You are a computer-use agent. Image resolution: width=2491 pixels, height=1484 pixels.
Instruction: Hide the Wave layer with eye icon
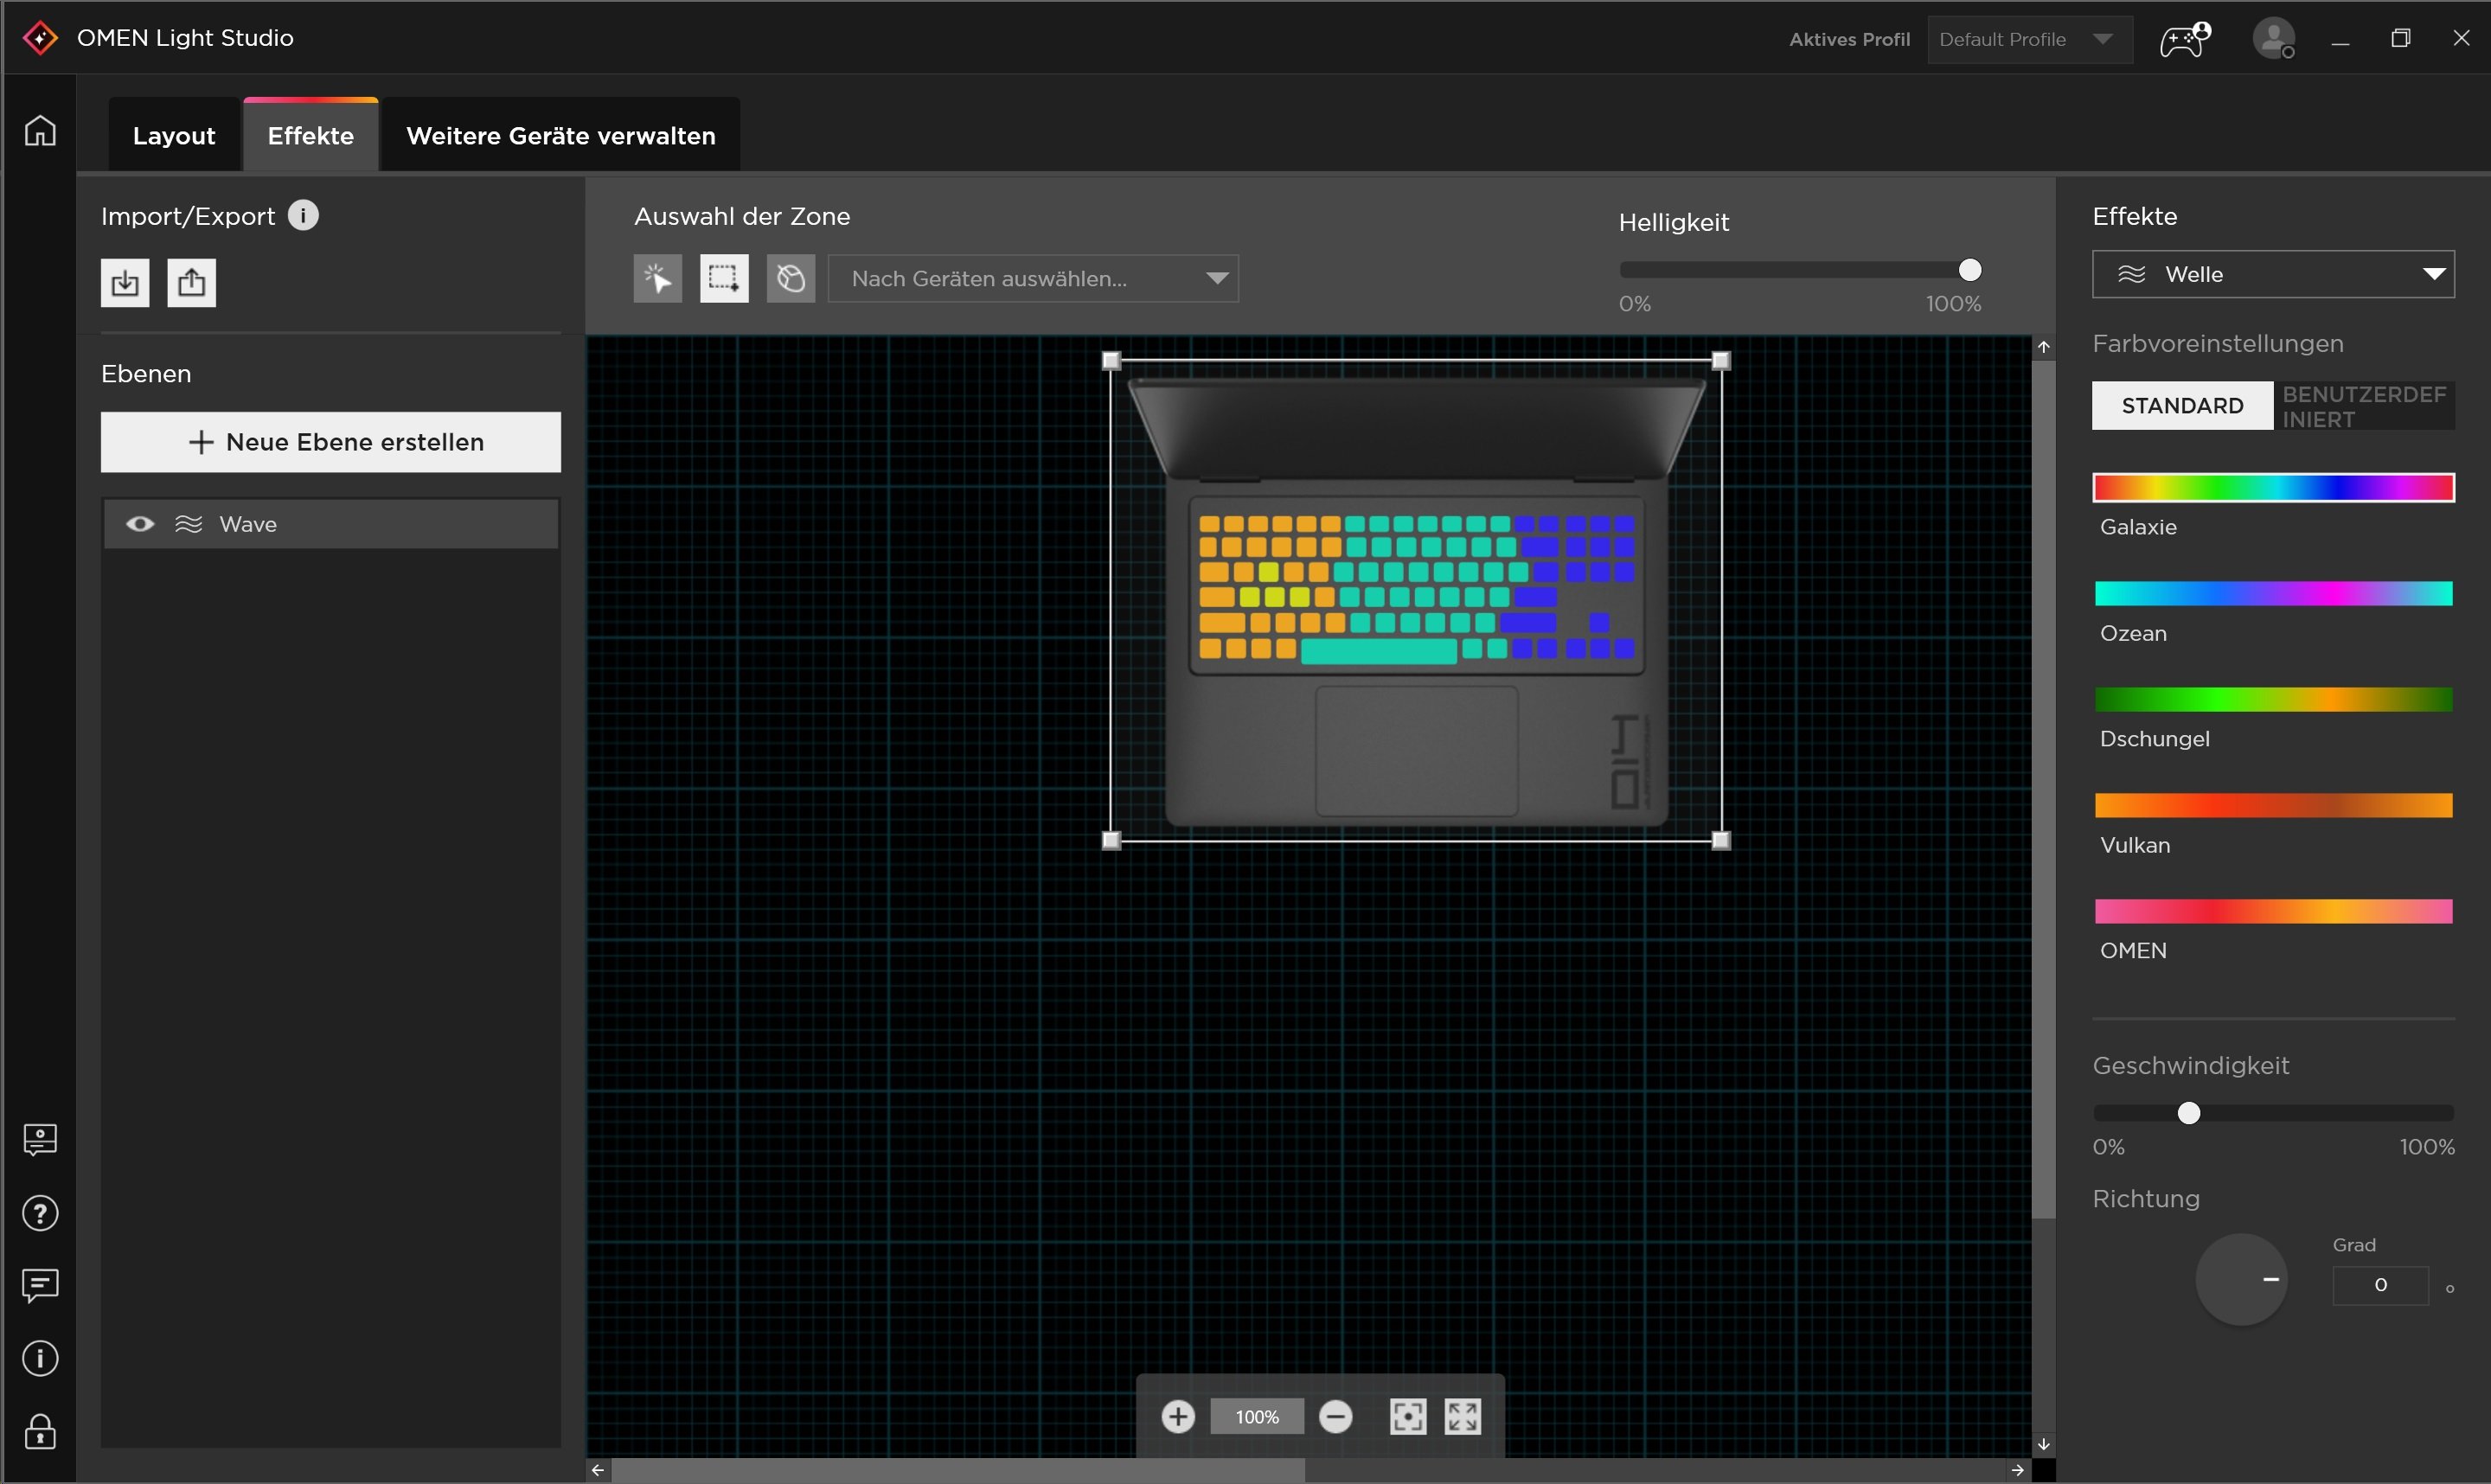pos(140,524)
